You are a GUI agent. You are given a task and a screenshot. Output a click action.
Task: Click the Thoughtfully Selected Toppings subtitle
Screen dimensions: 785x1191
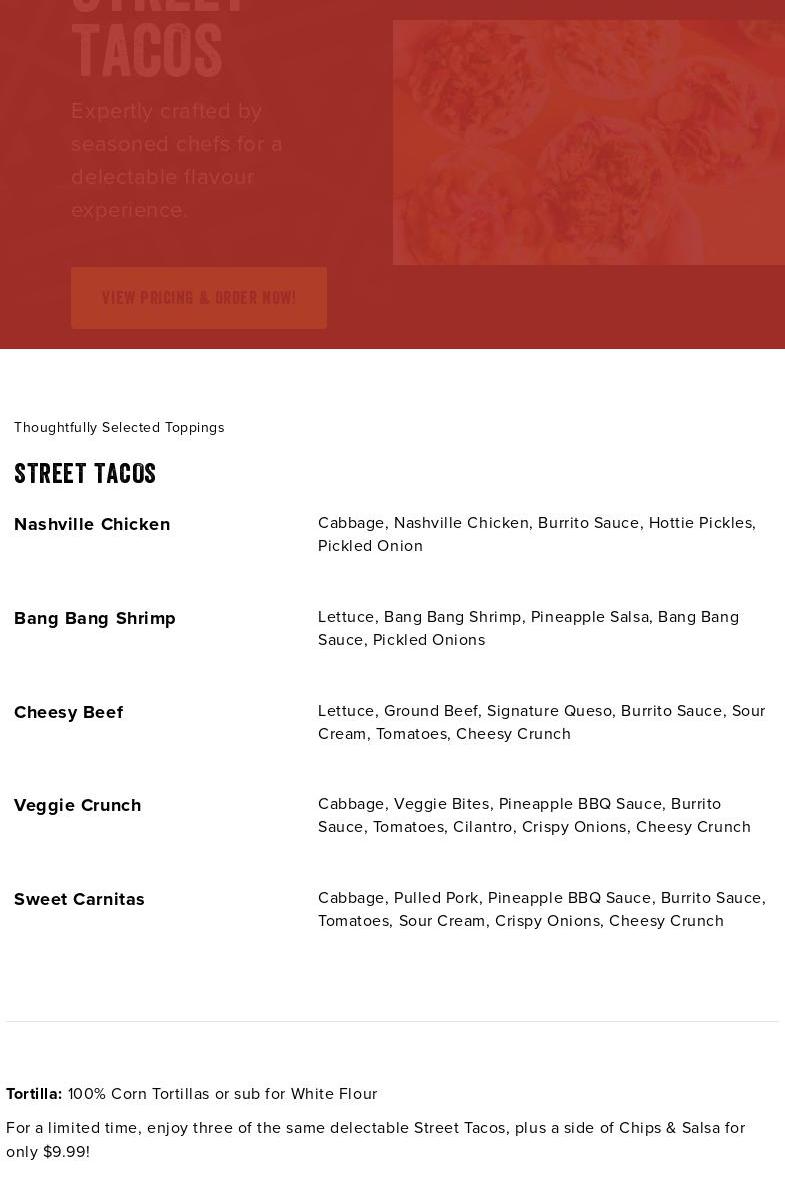pos(119,428)
